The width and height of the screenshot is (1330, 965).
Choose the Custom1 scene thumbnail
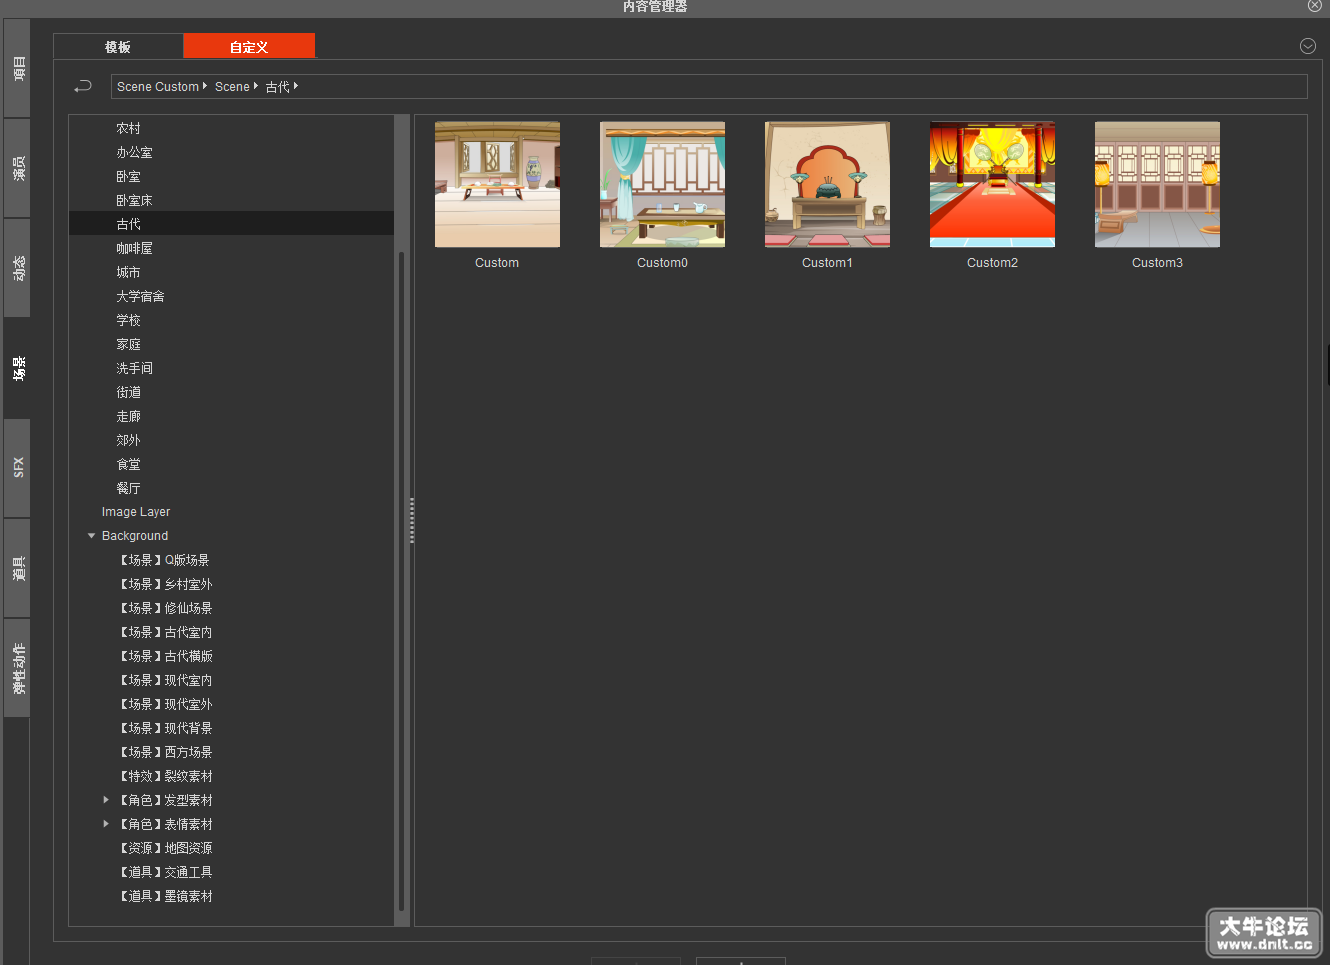point(827,185)
